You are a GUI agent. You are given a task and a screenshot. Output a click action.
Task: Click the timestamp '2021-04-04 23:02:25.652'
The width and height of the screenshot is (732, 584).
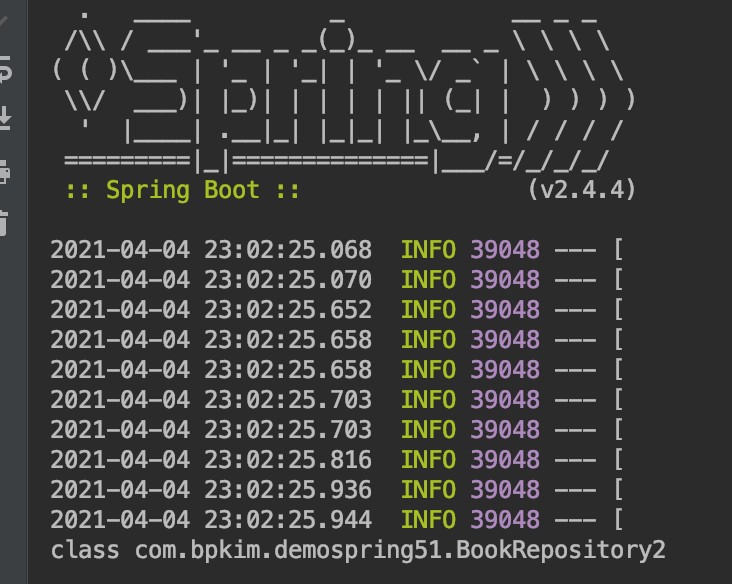click(211, 310)
